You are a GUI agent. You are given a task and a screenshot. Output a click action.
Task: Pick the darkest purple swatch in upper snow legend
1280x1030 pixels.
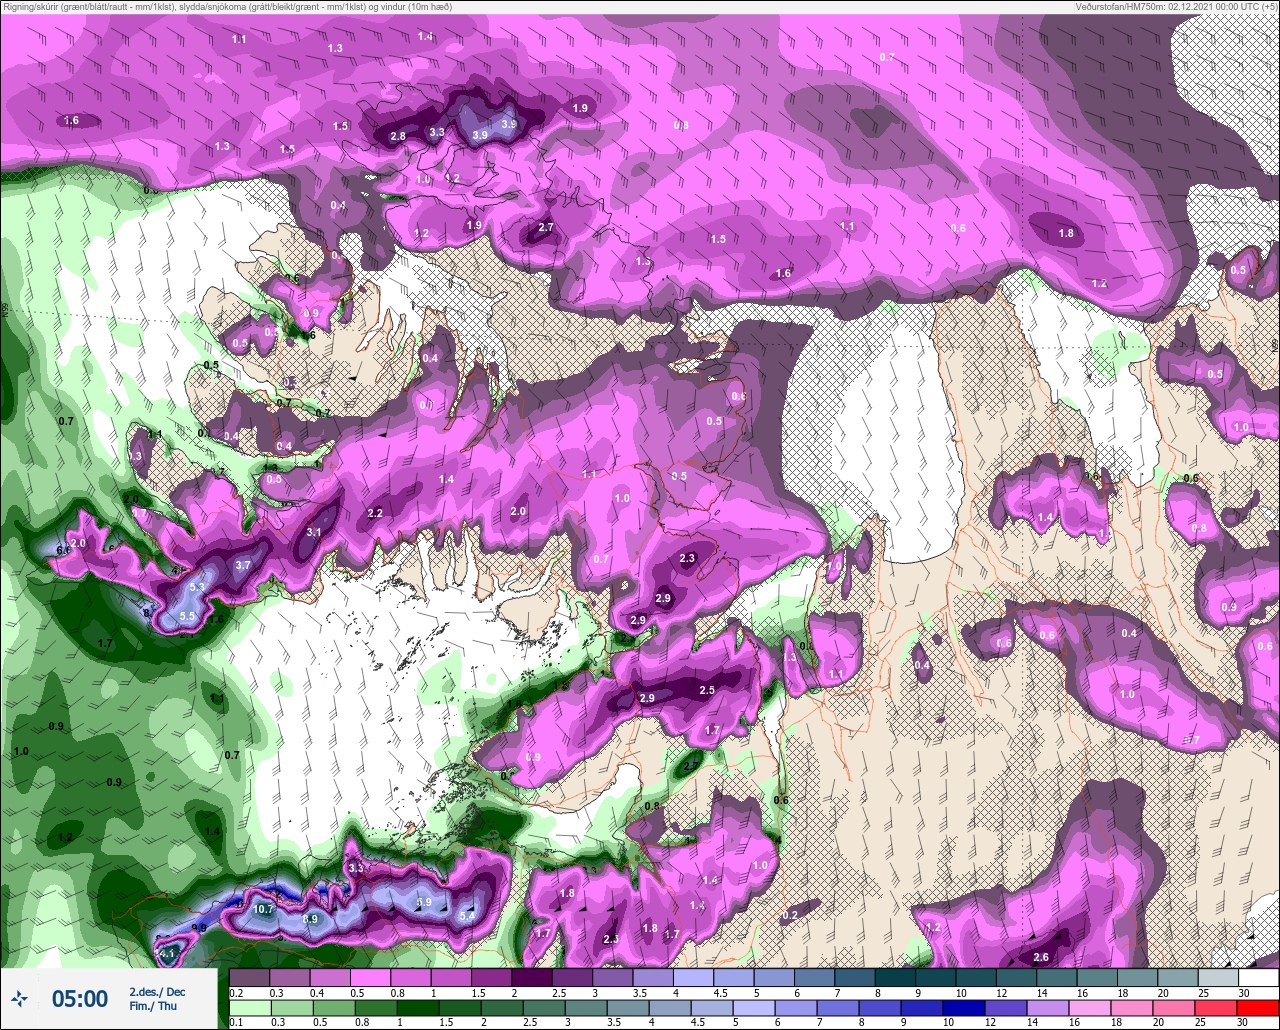[531, 977]
